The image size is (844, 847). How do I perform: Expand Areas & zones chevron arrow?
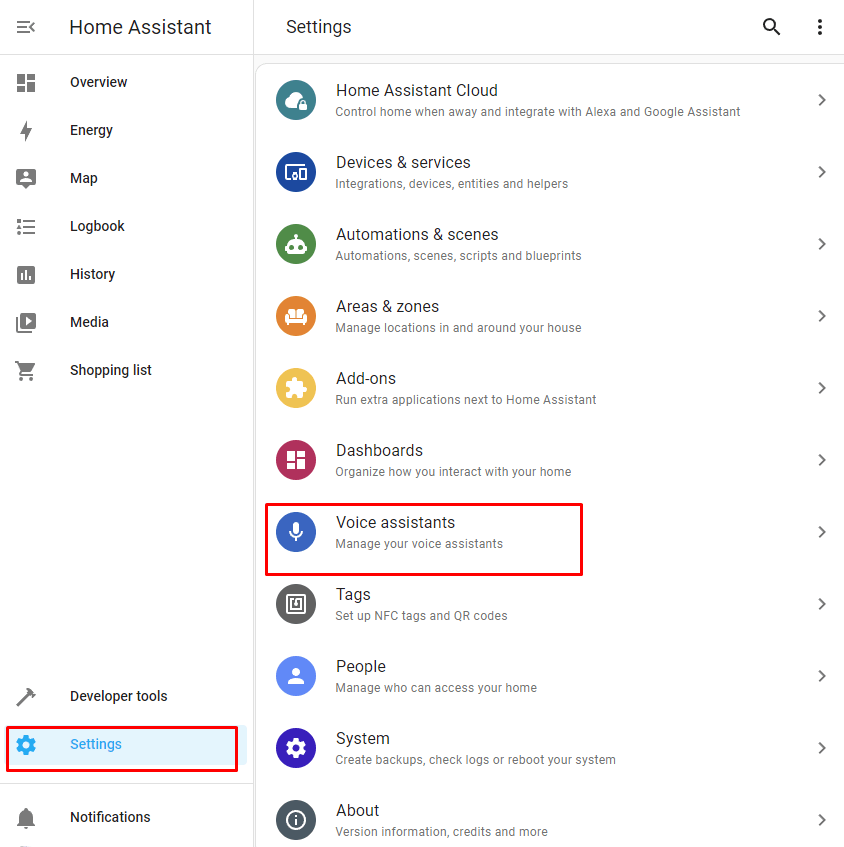pyautogui.click(x=822, y=316)
